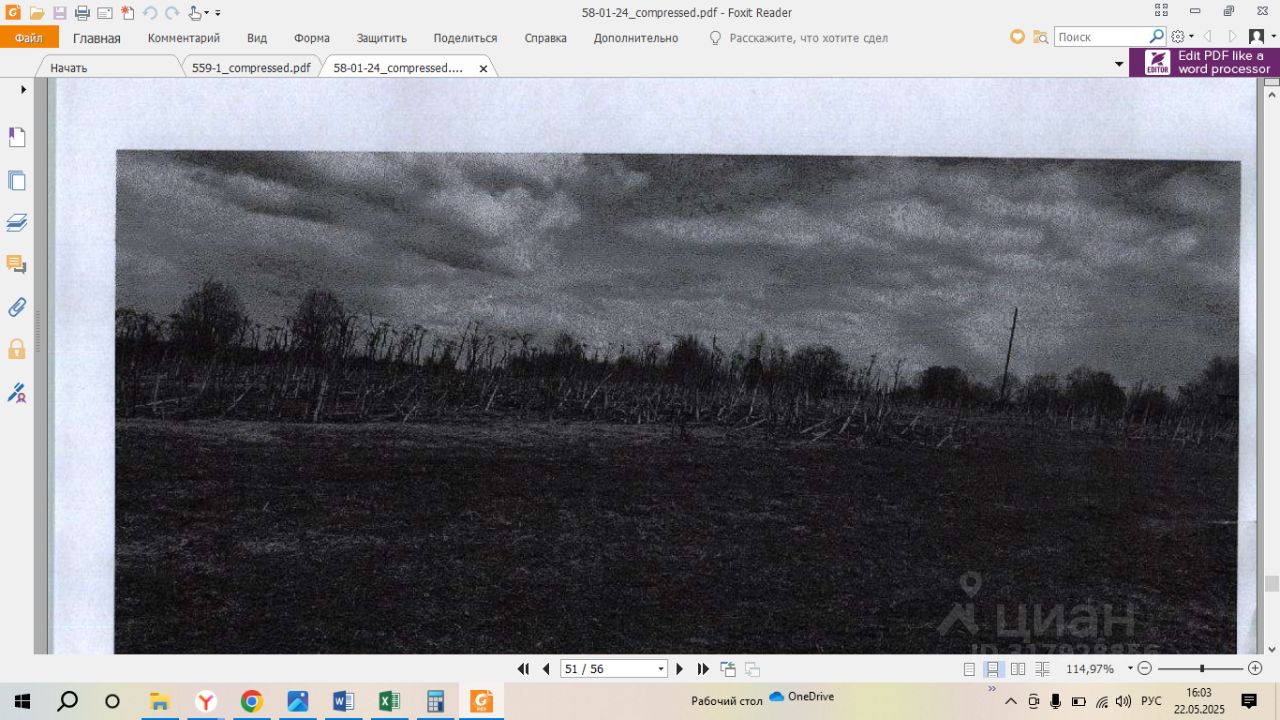Expand the left navigation panel arrow
The width and height of the screenshot is (1280, 720).
click(x=23, y=89)
